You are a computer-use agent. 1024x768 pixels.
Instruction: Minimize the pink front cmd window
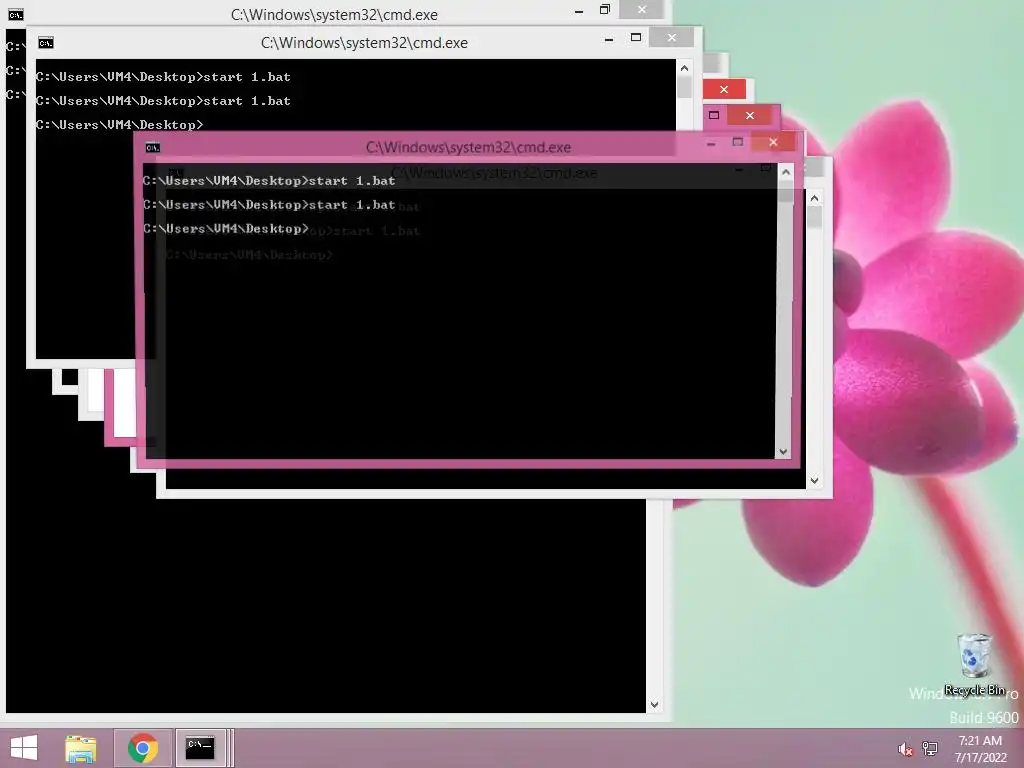(711, 143)
